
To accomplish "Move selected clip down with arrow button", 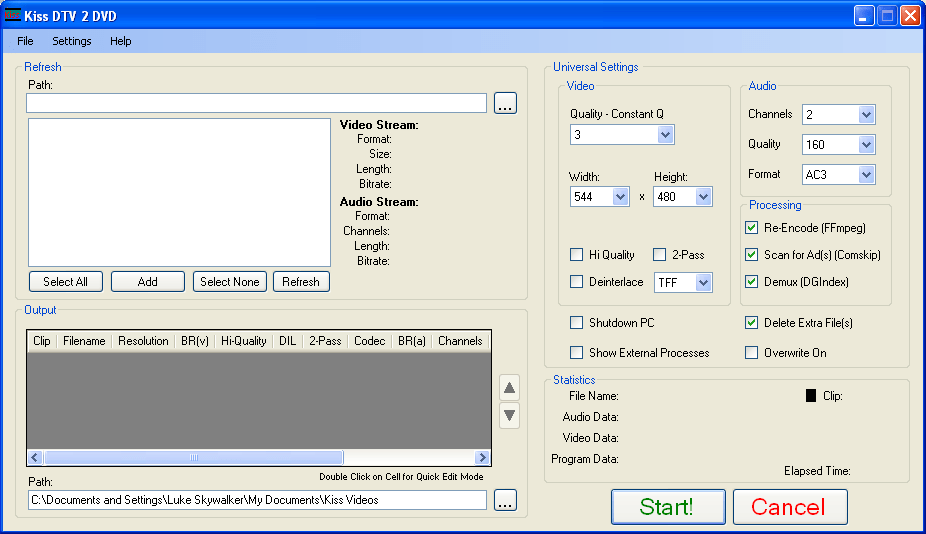I will click(509, 415).
